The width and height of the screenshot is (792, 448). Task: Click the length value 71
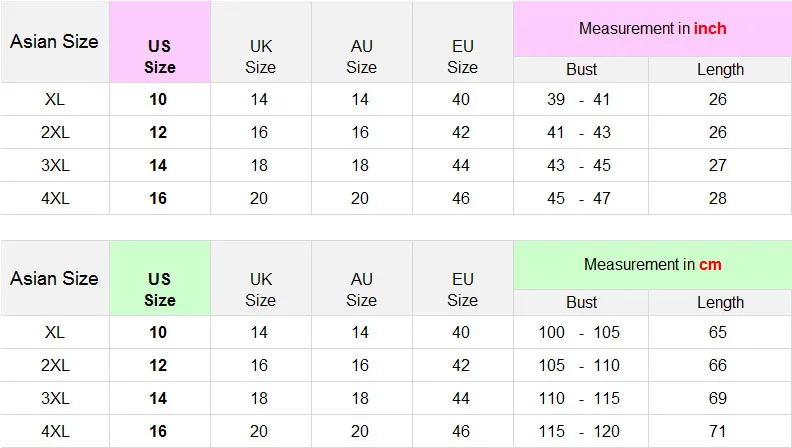(718, 431)
